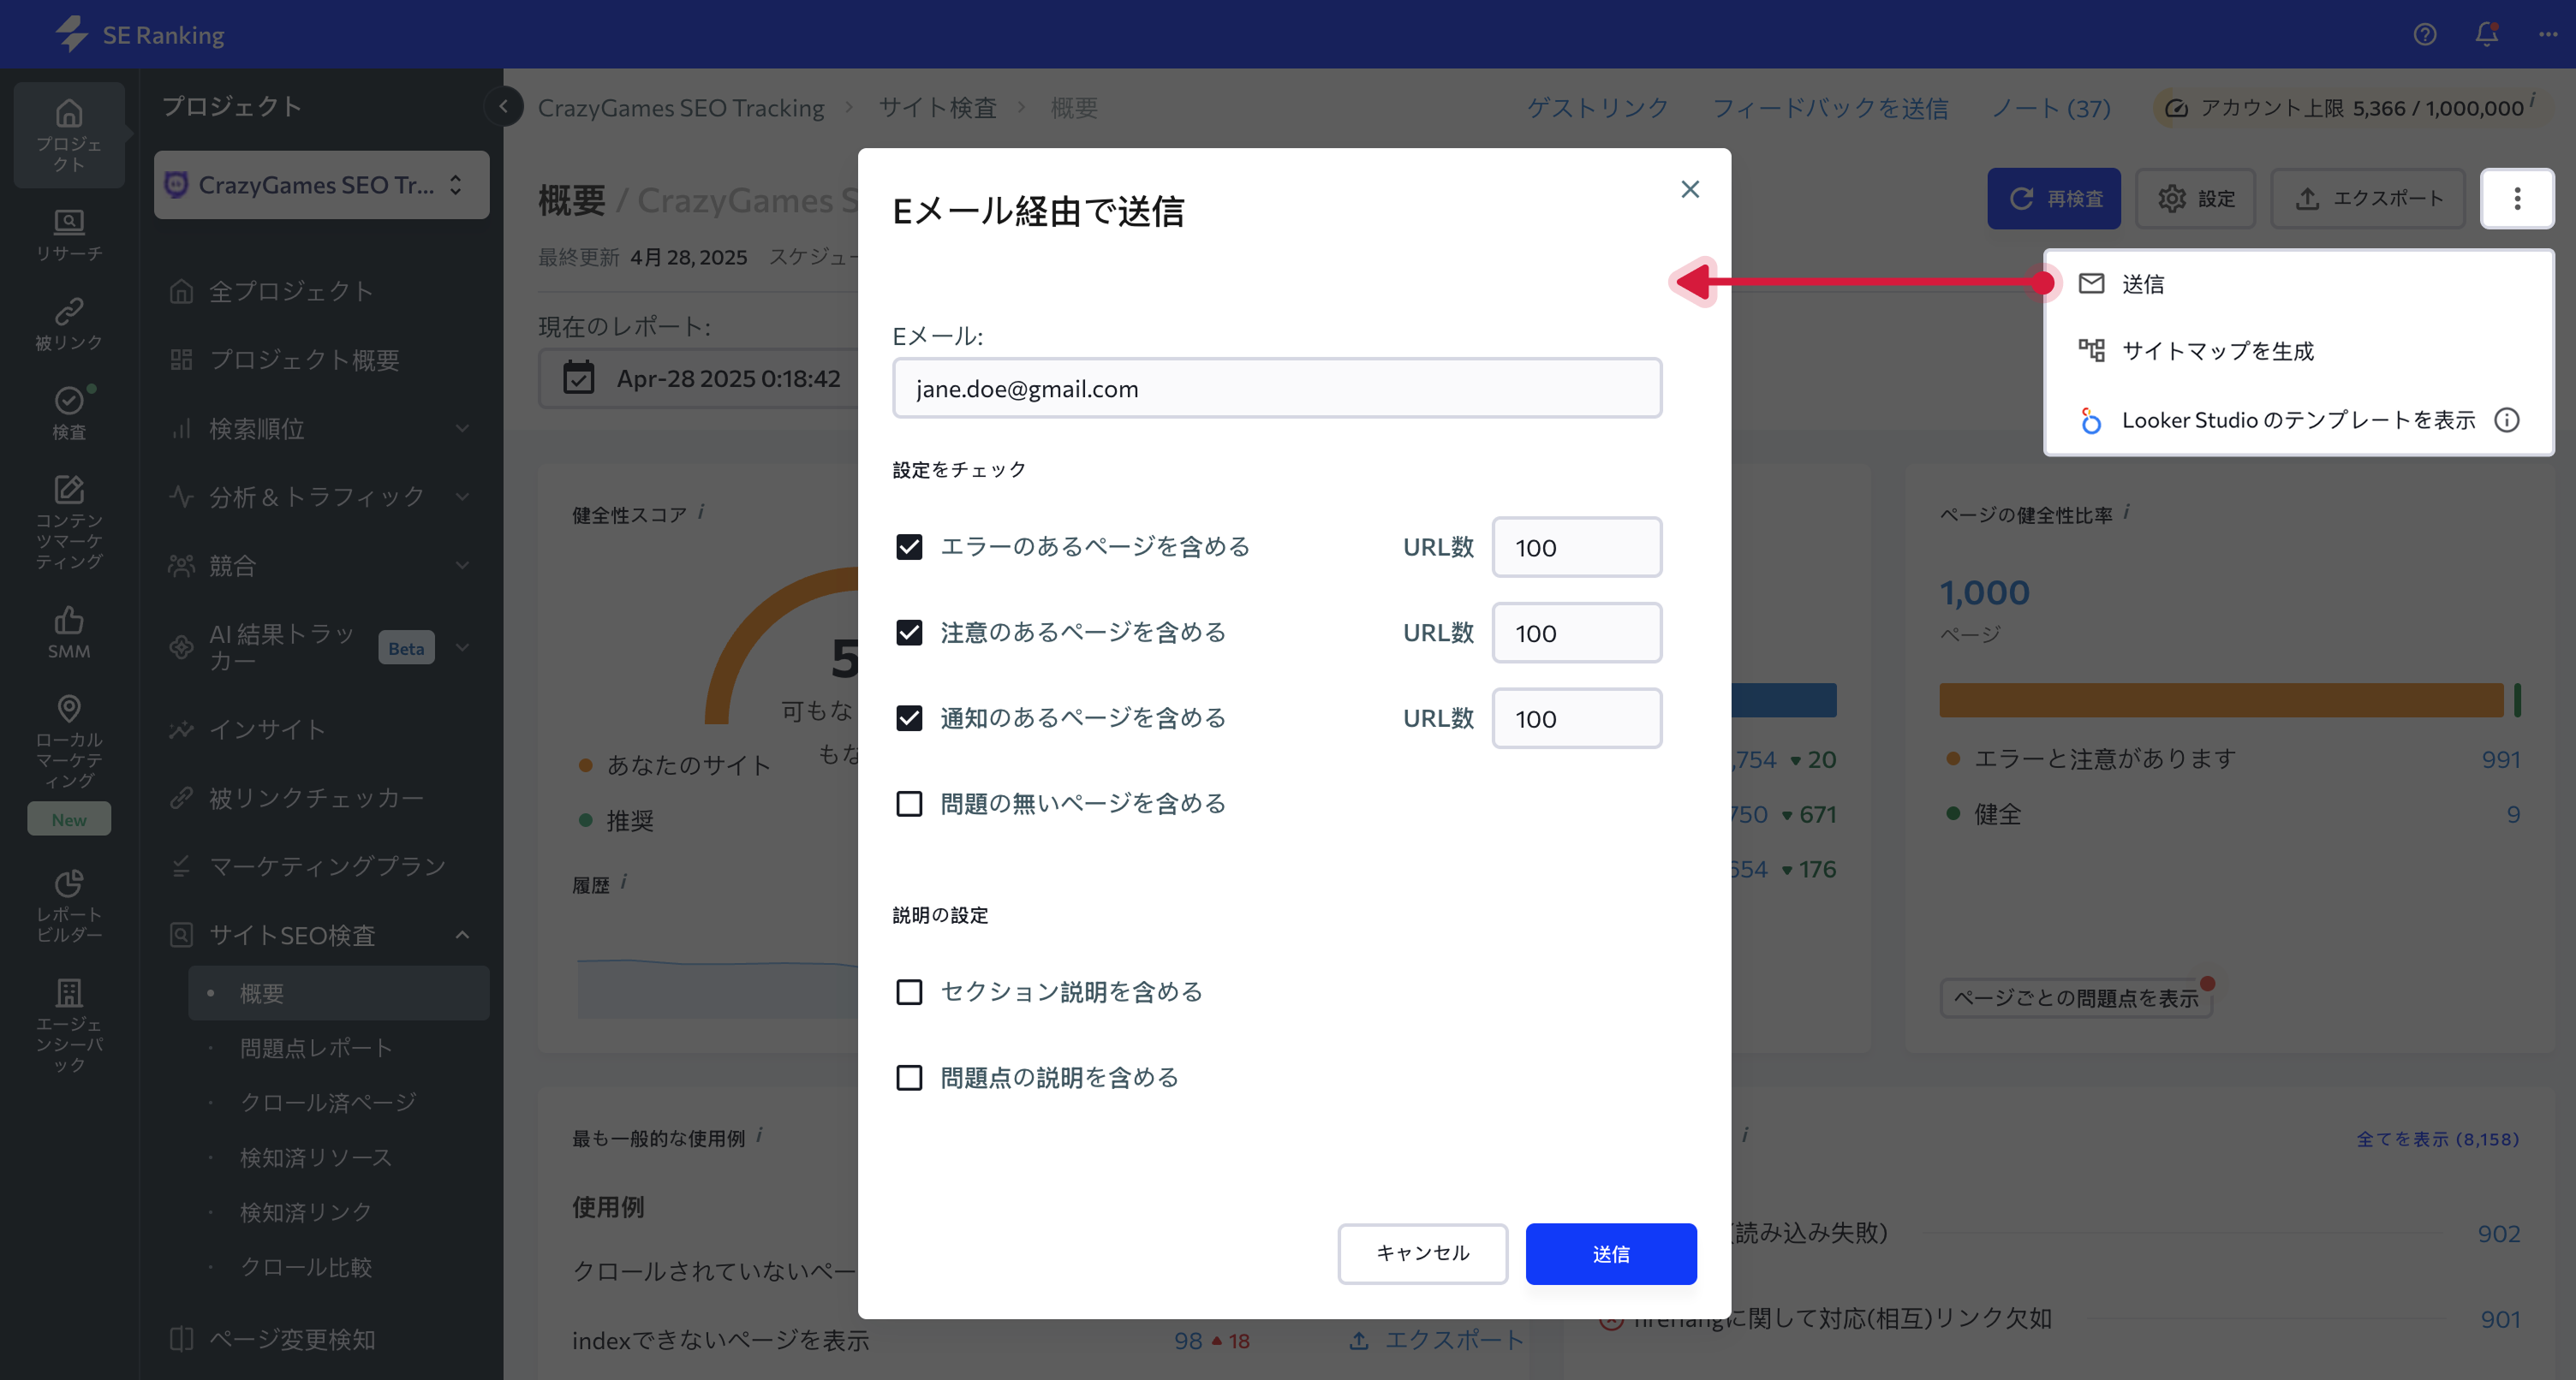Uncheck エラーのあるページを含める
Viewport: 2576px width, 1380px height.
pos(909,546)
